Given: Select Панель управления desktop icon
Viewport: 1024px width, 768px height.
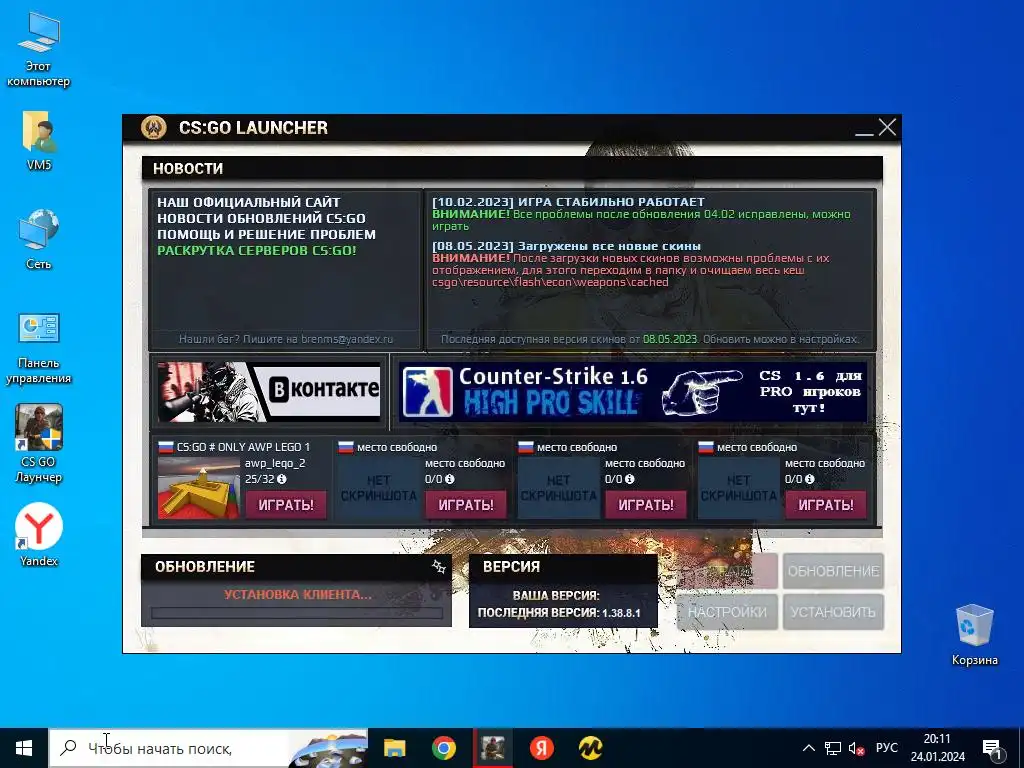Looking at the screenshot, I should [x=39, y=347].
